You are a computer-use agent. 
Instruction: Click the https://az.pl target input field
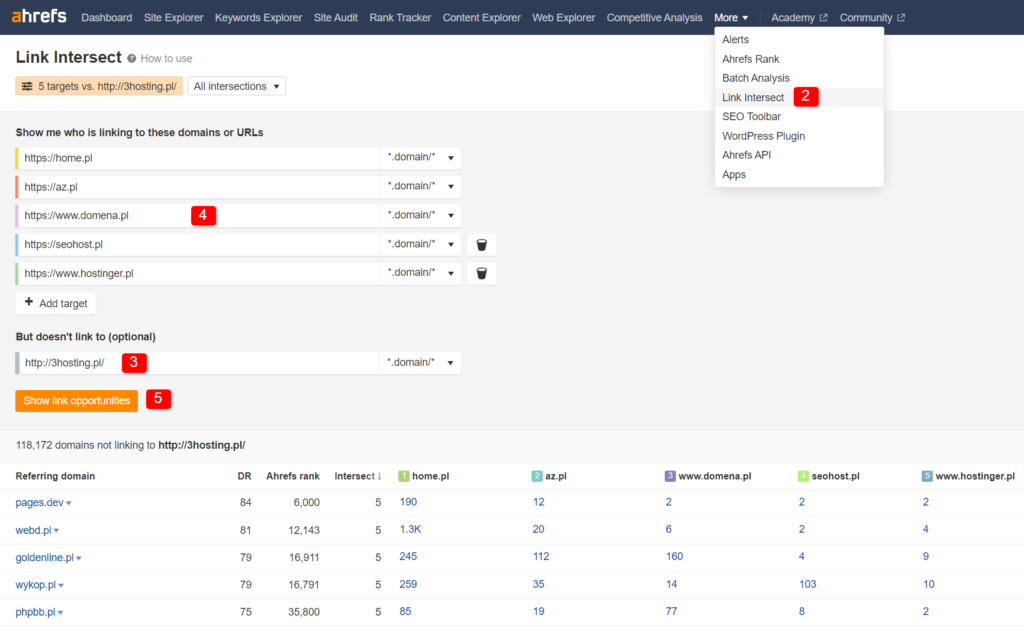[x=200, y=187]
